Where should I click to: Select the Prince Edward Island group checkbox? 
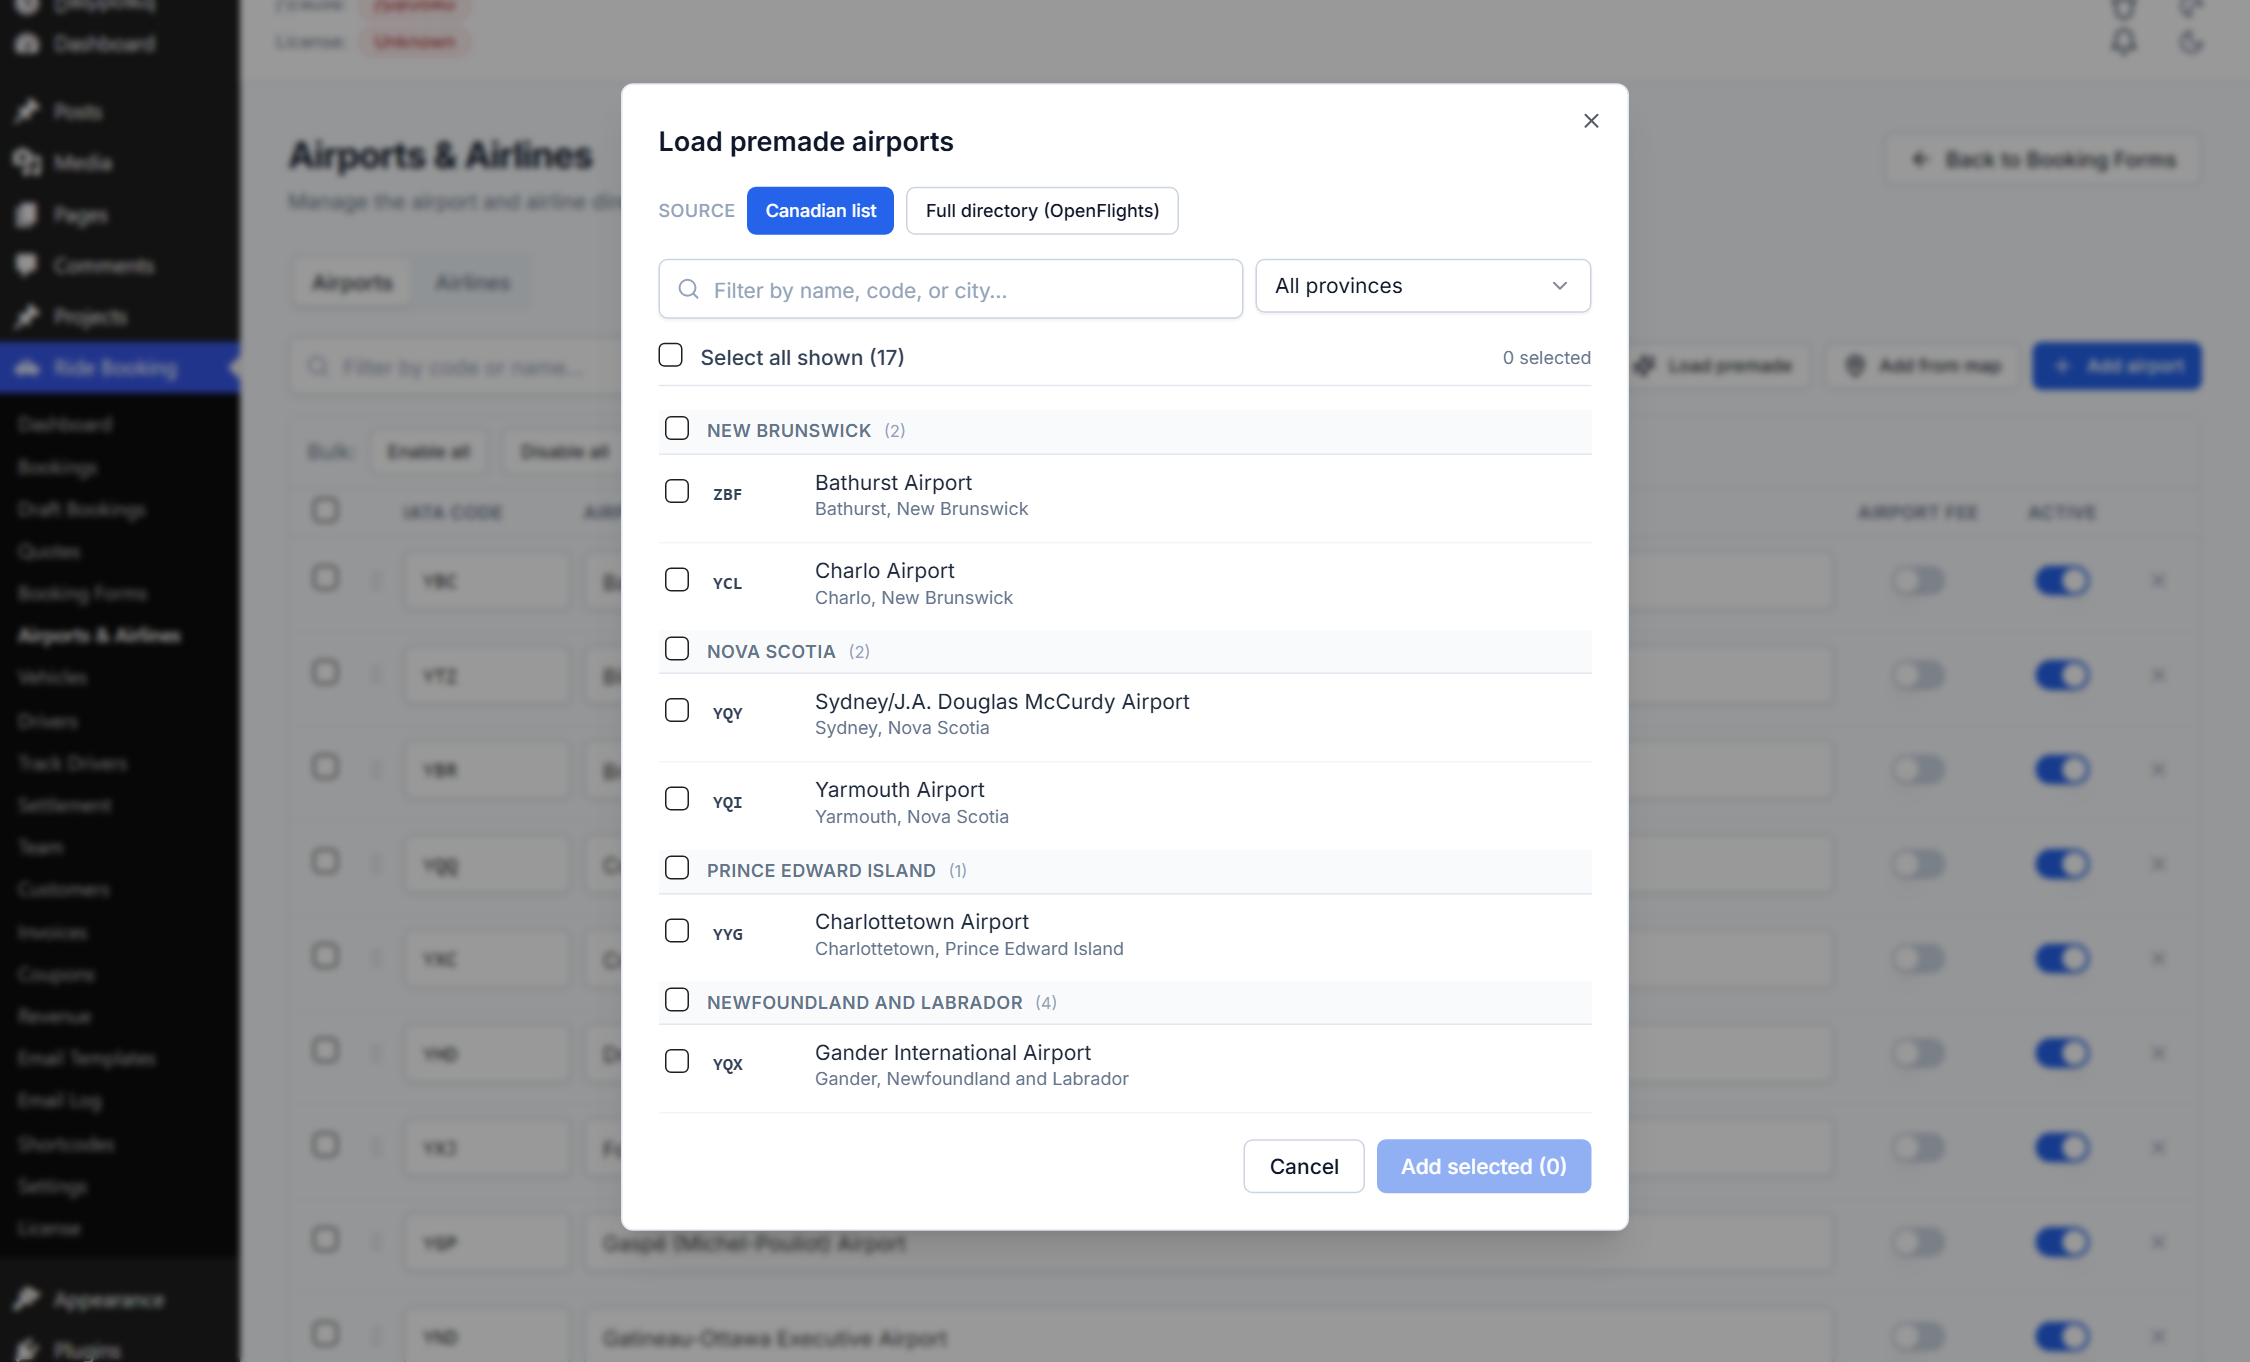coord(677,868)
